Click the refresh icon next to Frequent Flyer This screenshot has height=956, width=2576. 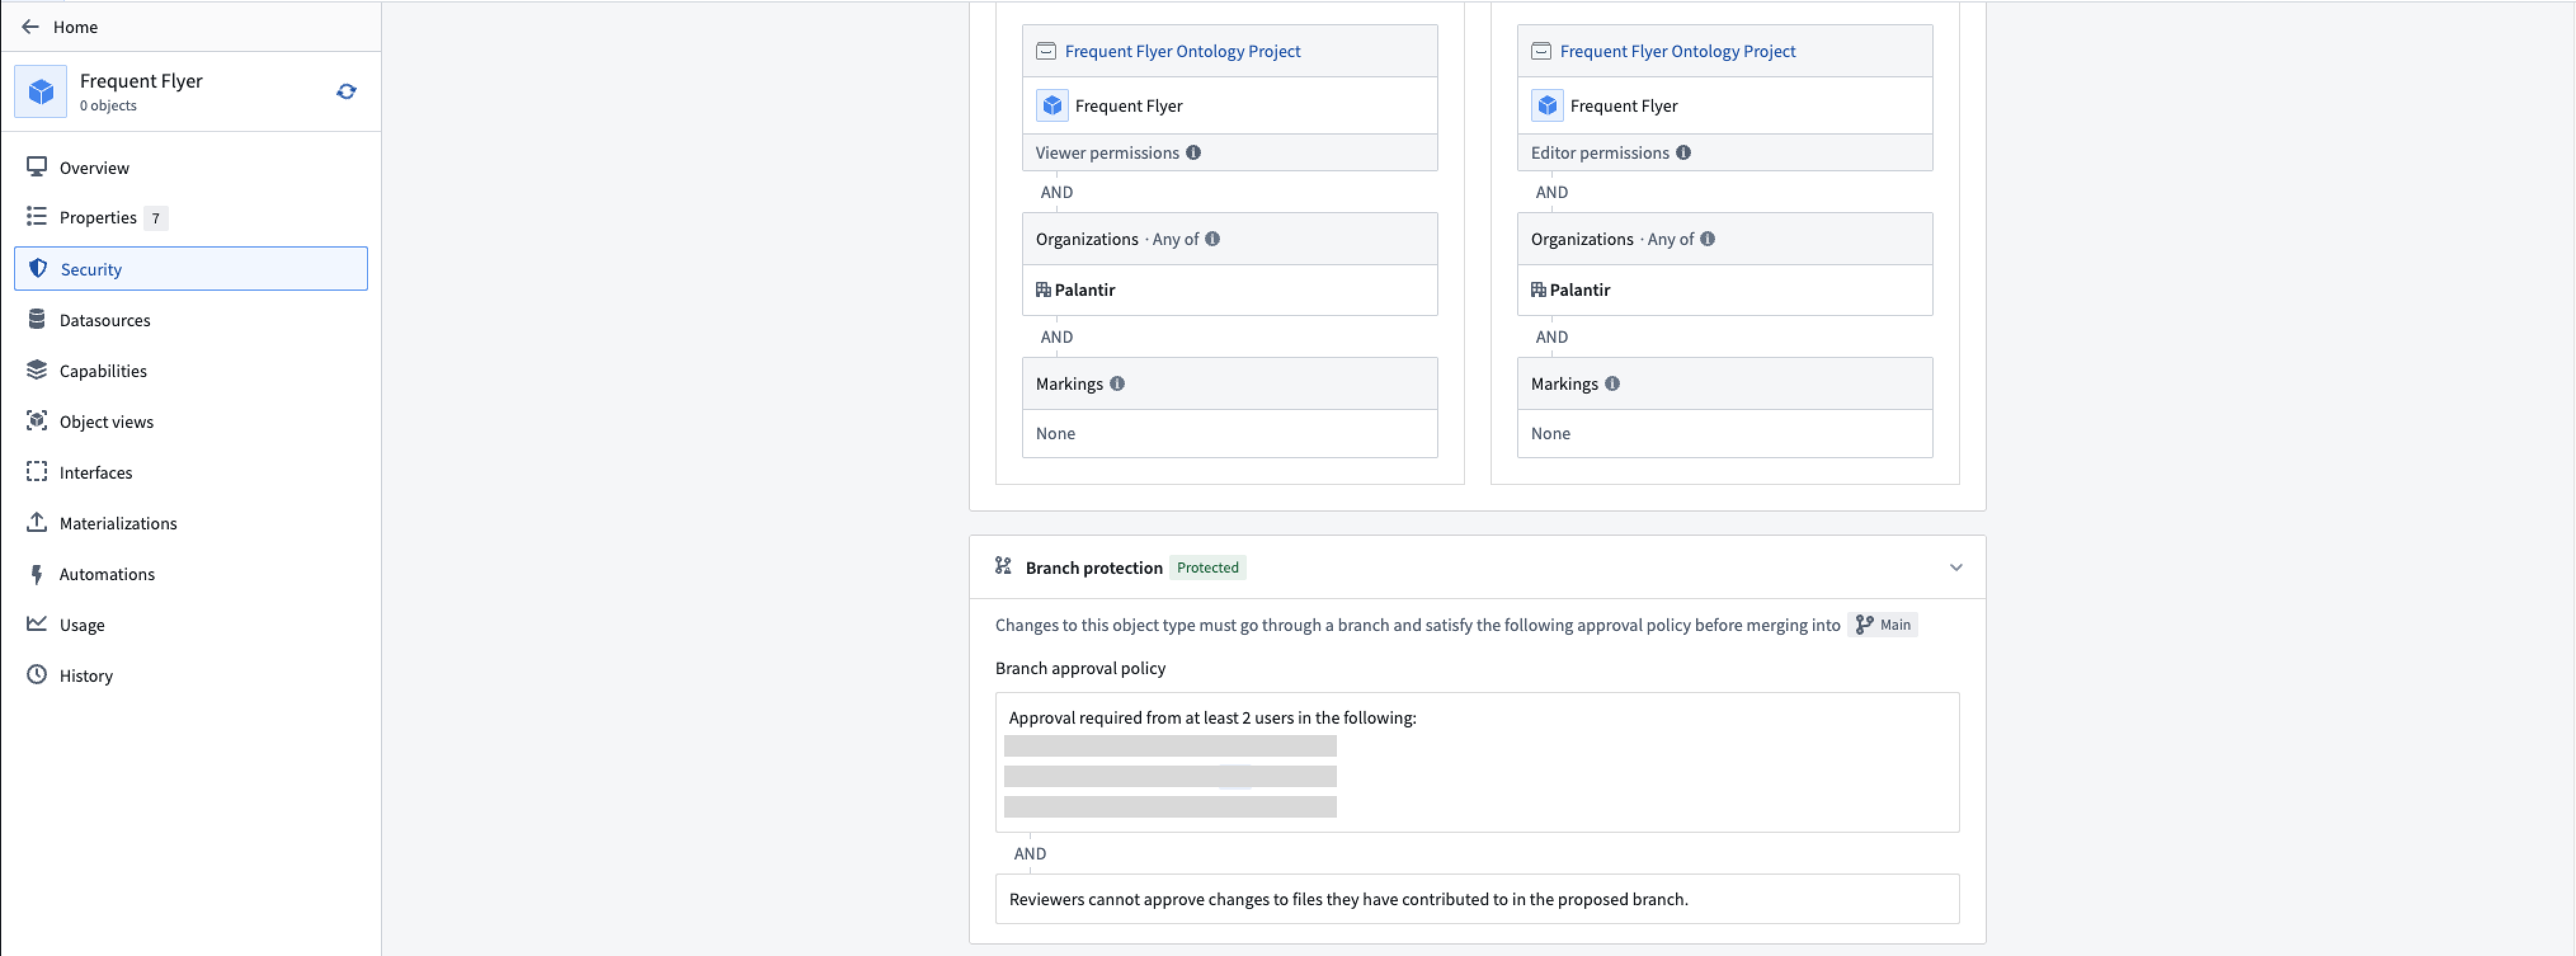coord(346,91)
